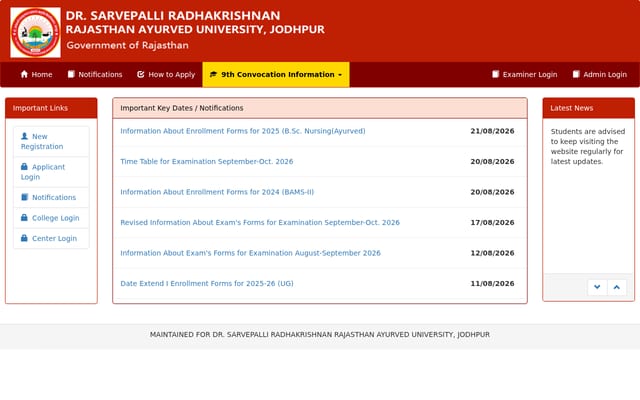Open New Registration link

(51, 141)
